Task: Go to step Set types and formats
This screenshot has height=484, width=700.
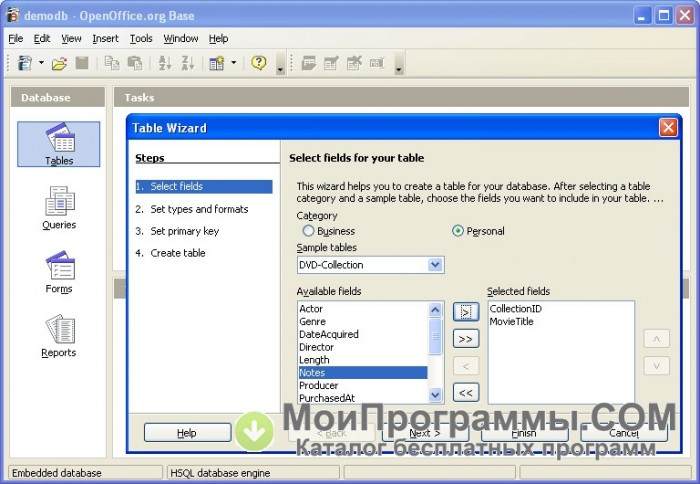Action: coord(192,209)
